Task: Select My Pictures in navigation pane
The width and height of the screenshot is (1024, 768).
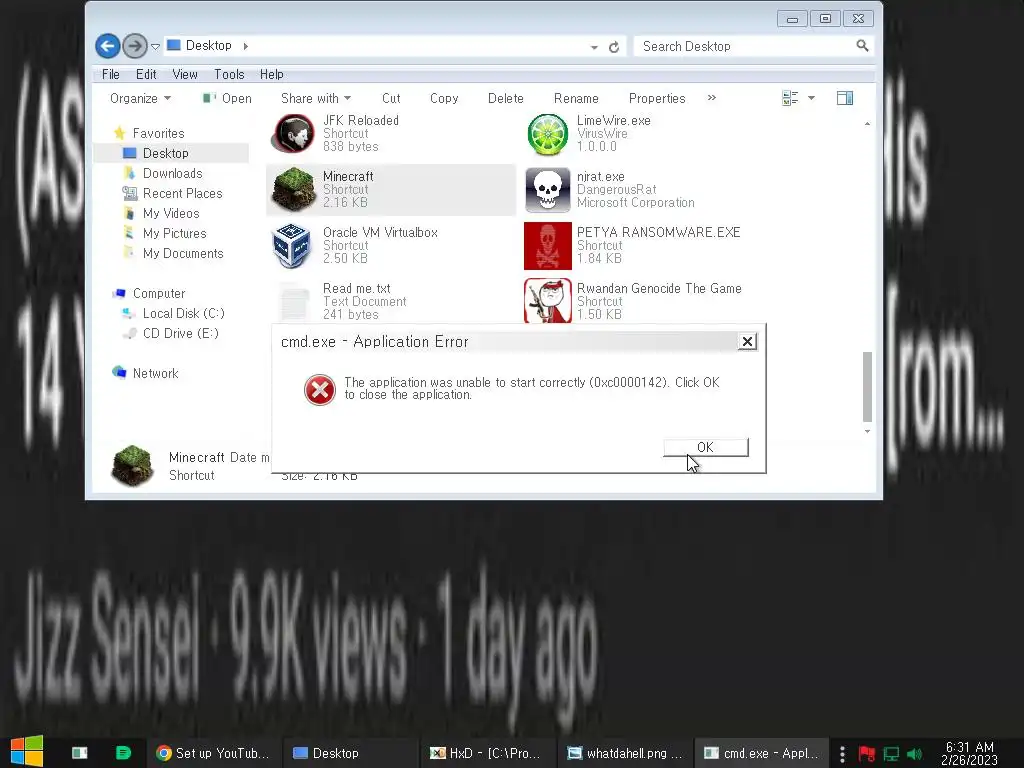Action: click(174, 234)
